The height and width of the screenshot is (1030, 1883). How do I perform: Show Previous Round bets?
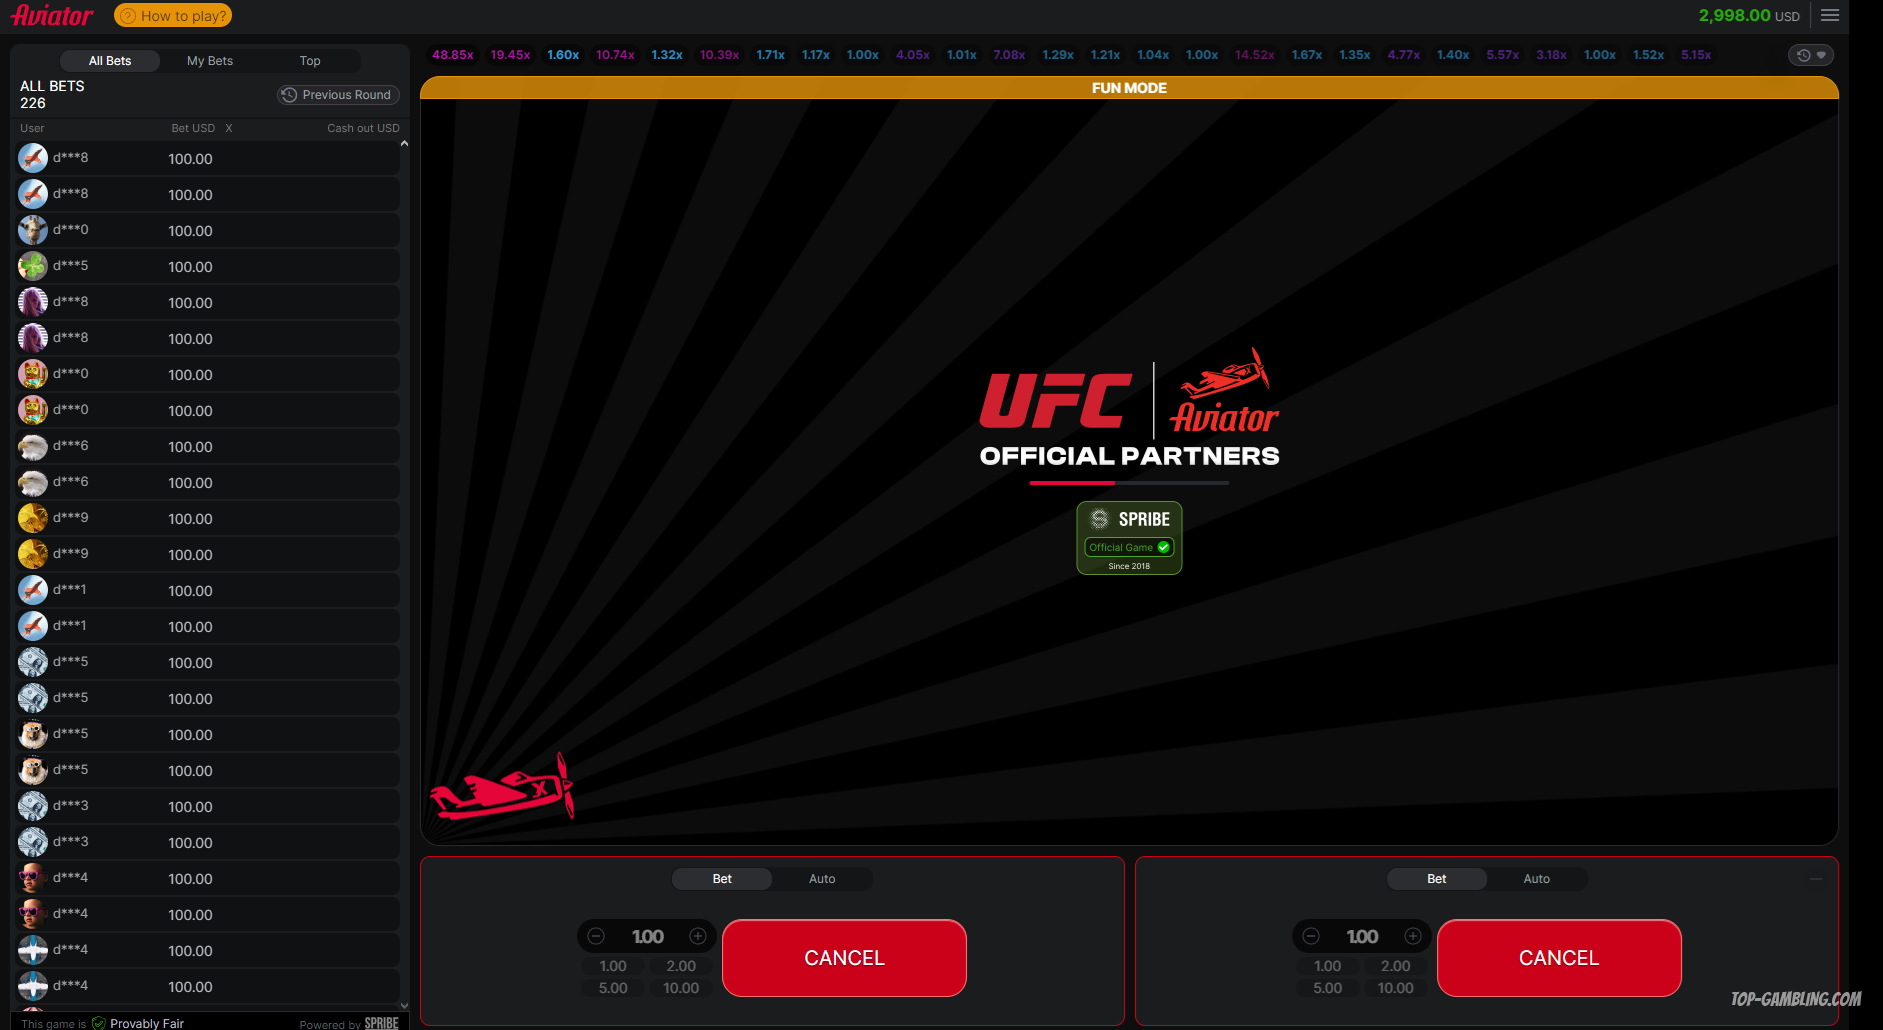338,95
